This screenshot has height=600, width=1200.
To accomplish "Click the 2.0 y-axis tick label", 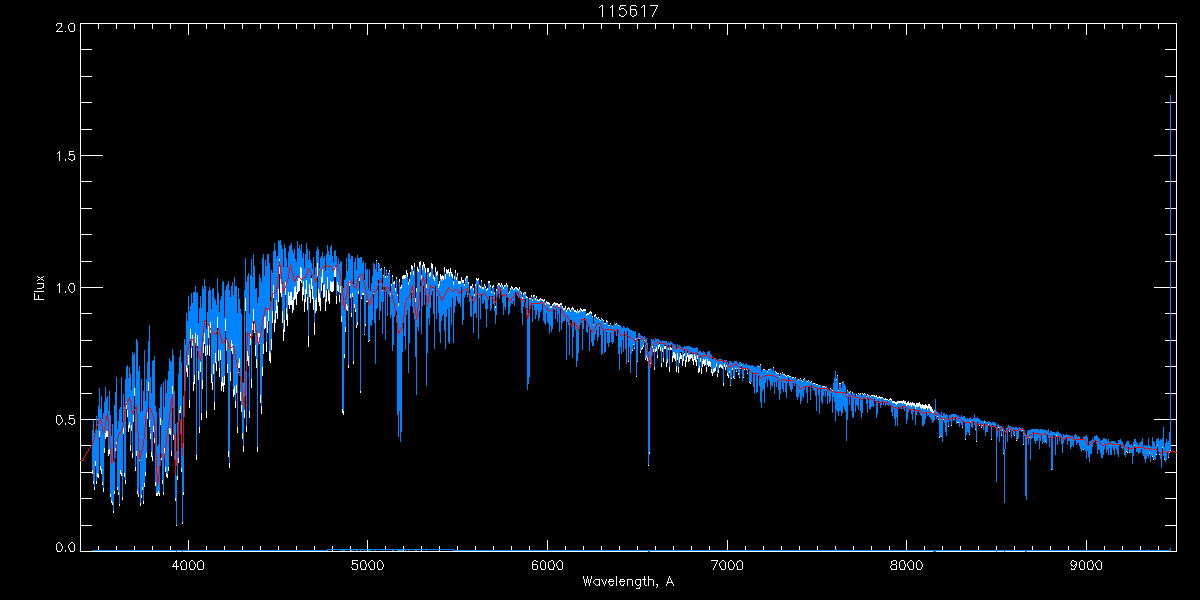I will coord(64,28).
